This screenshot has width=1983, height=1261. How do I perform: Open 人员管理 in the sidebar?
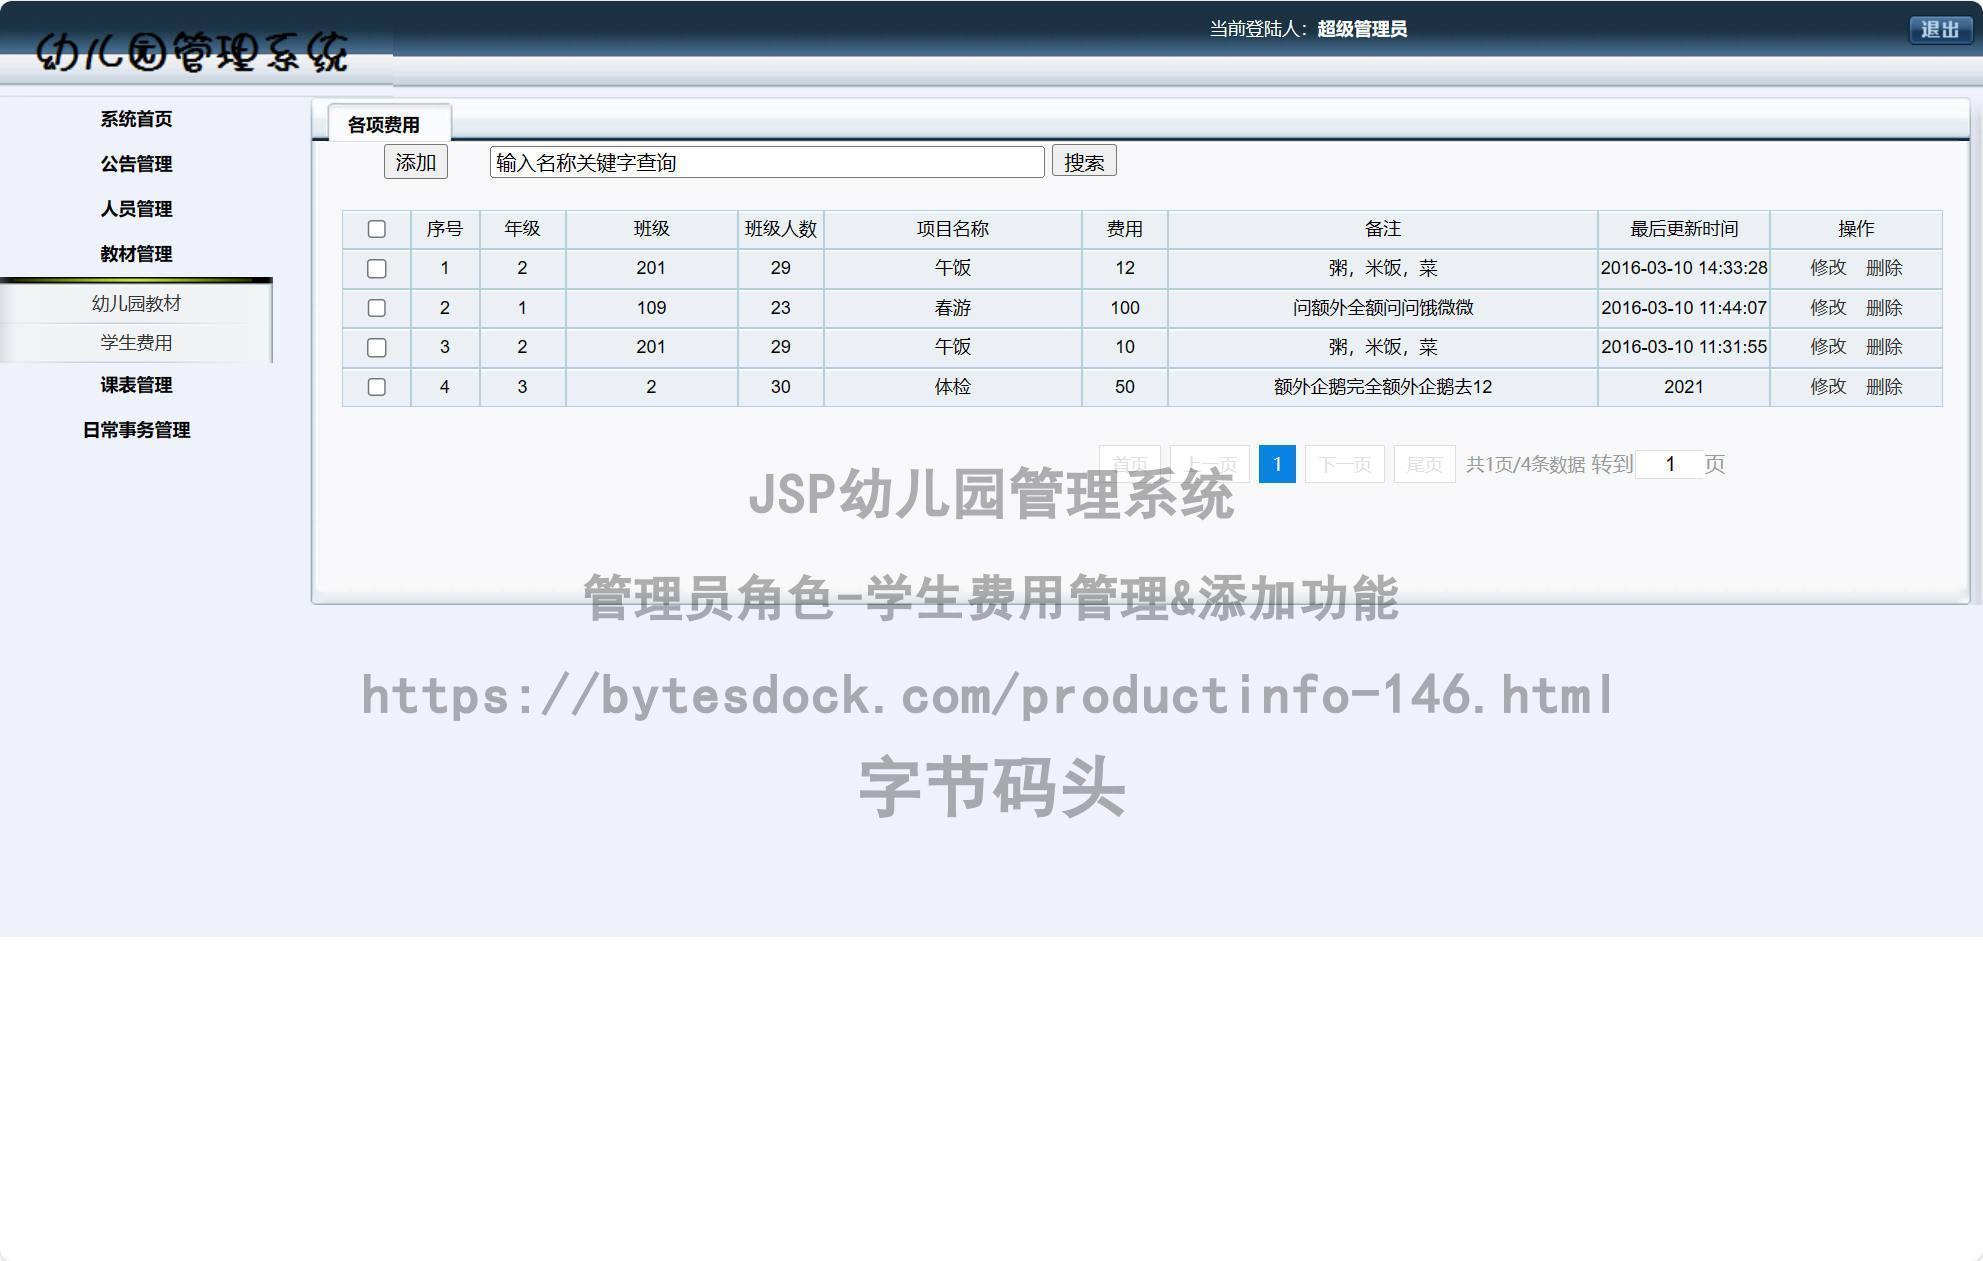coord(136,210)
